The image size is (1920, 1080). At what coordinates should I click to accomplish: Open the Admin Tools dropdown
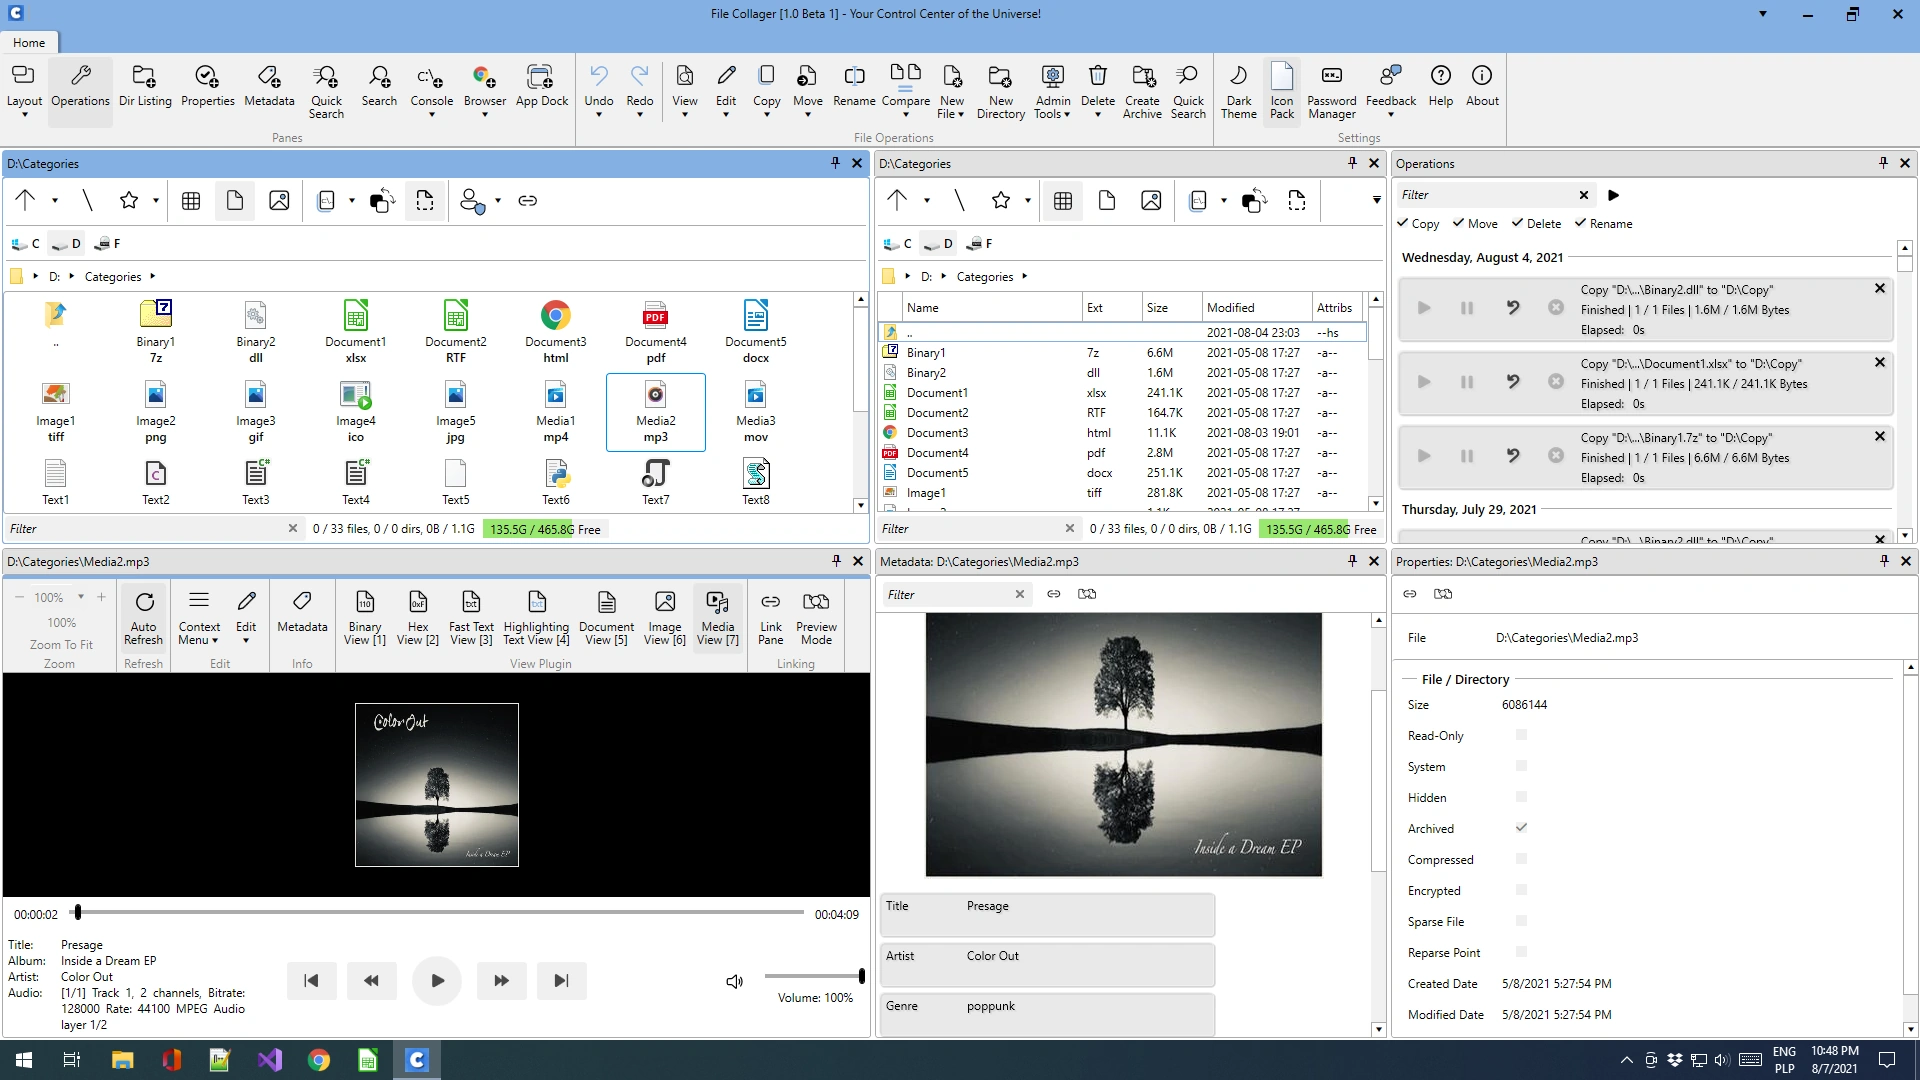click(x=1067, y=115)
